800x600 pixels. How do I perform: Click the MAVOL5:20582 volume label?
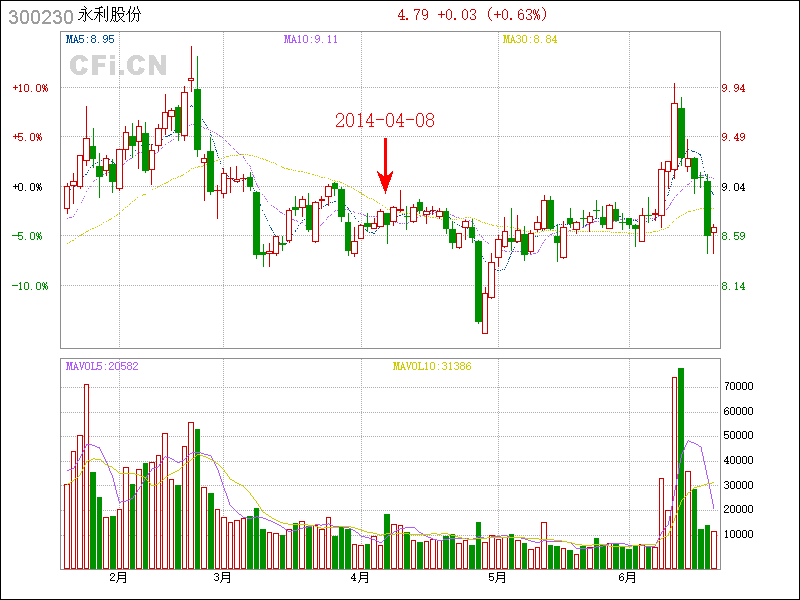(x=102, y=366)
